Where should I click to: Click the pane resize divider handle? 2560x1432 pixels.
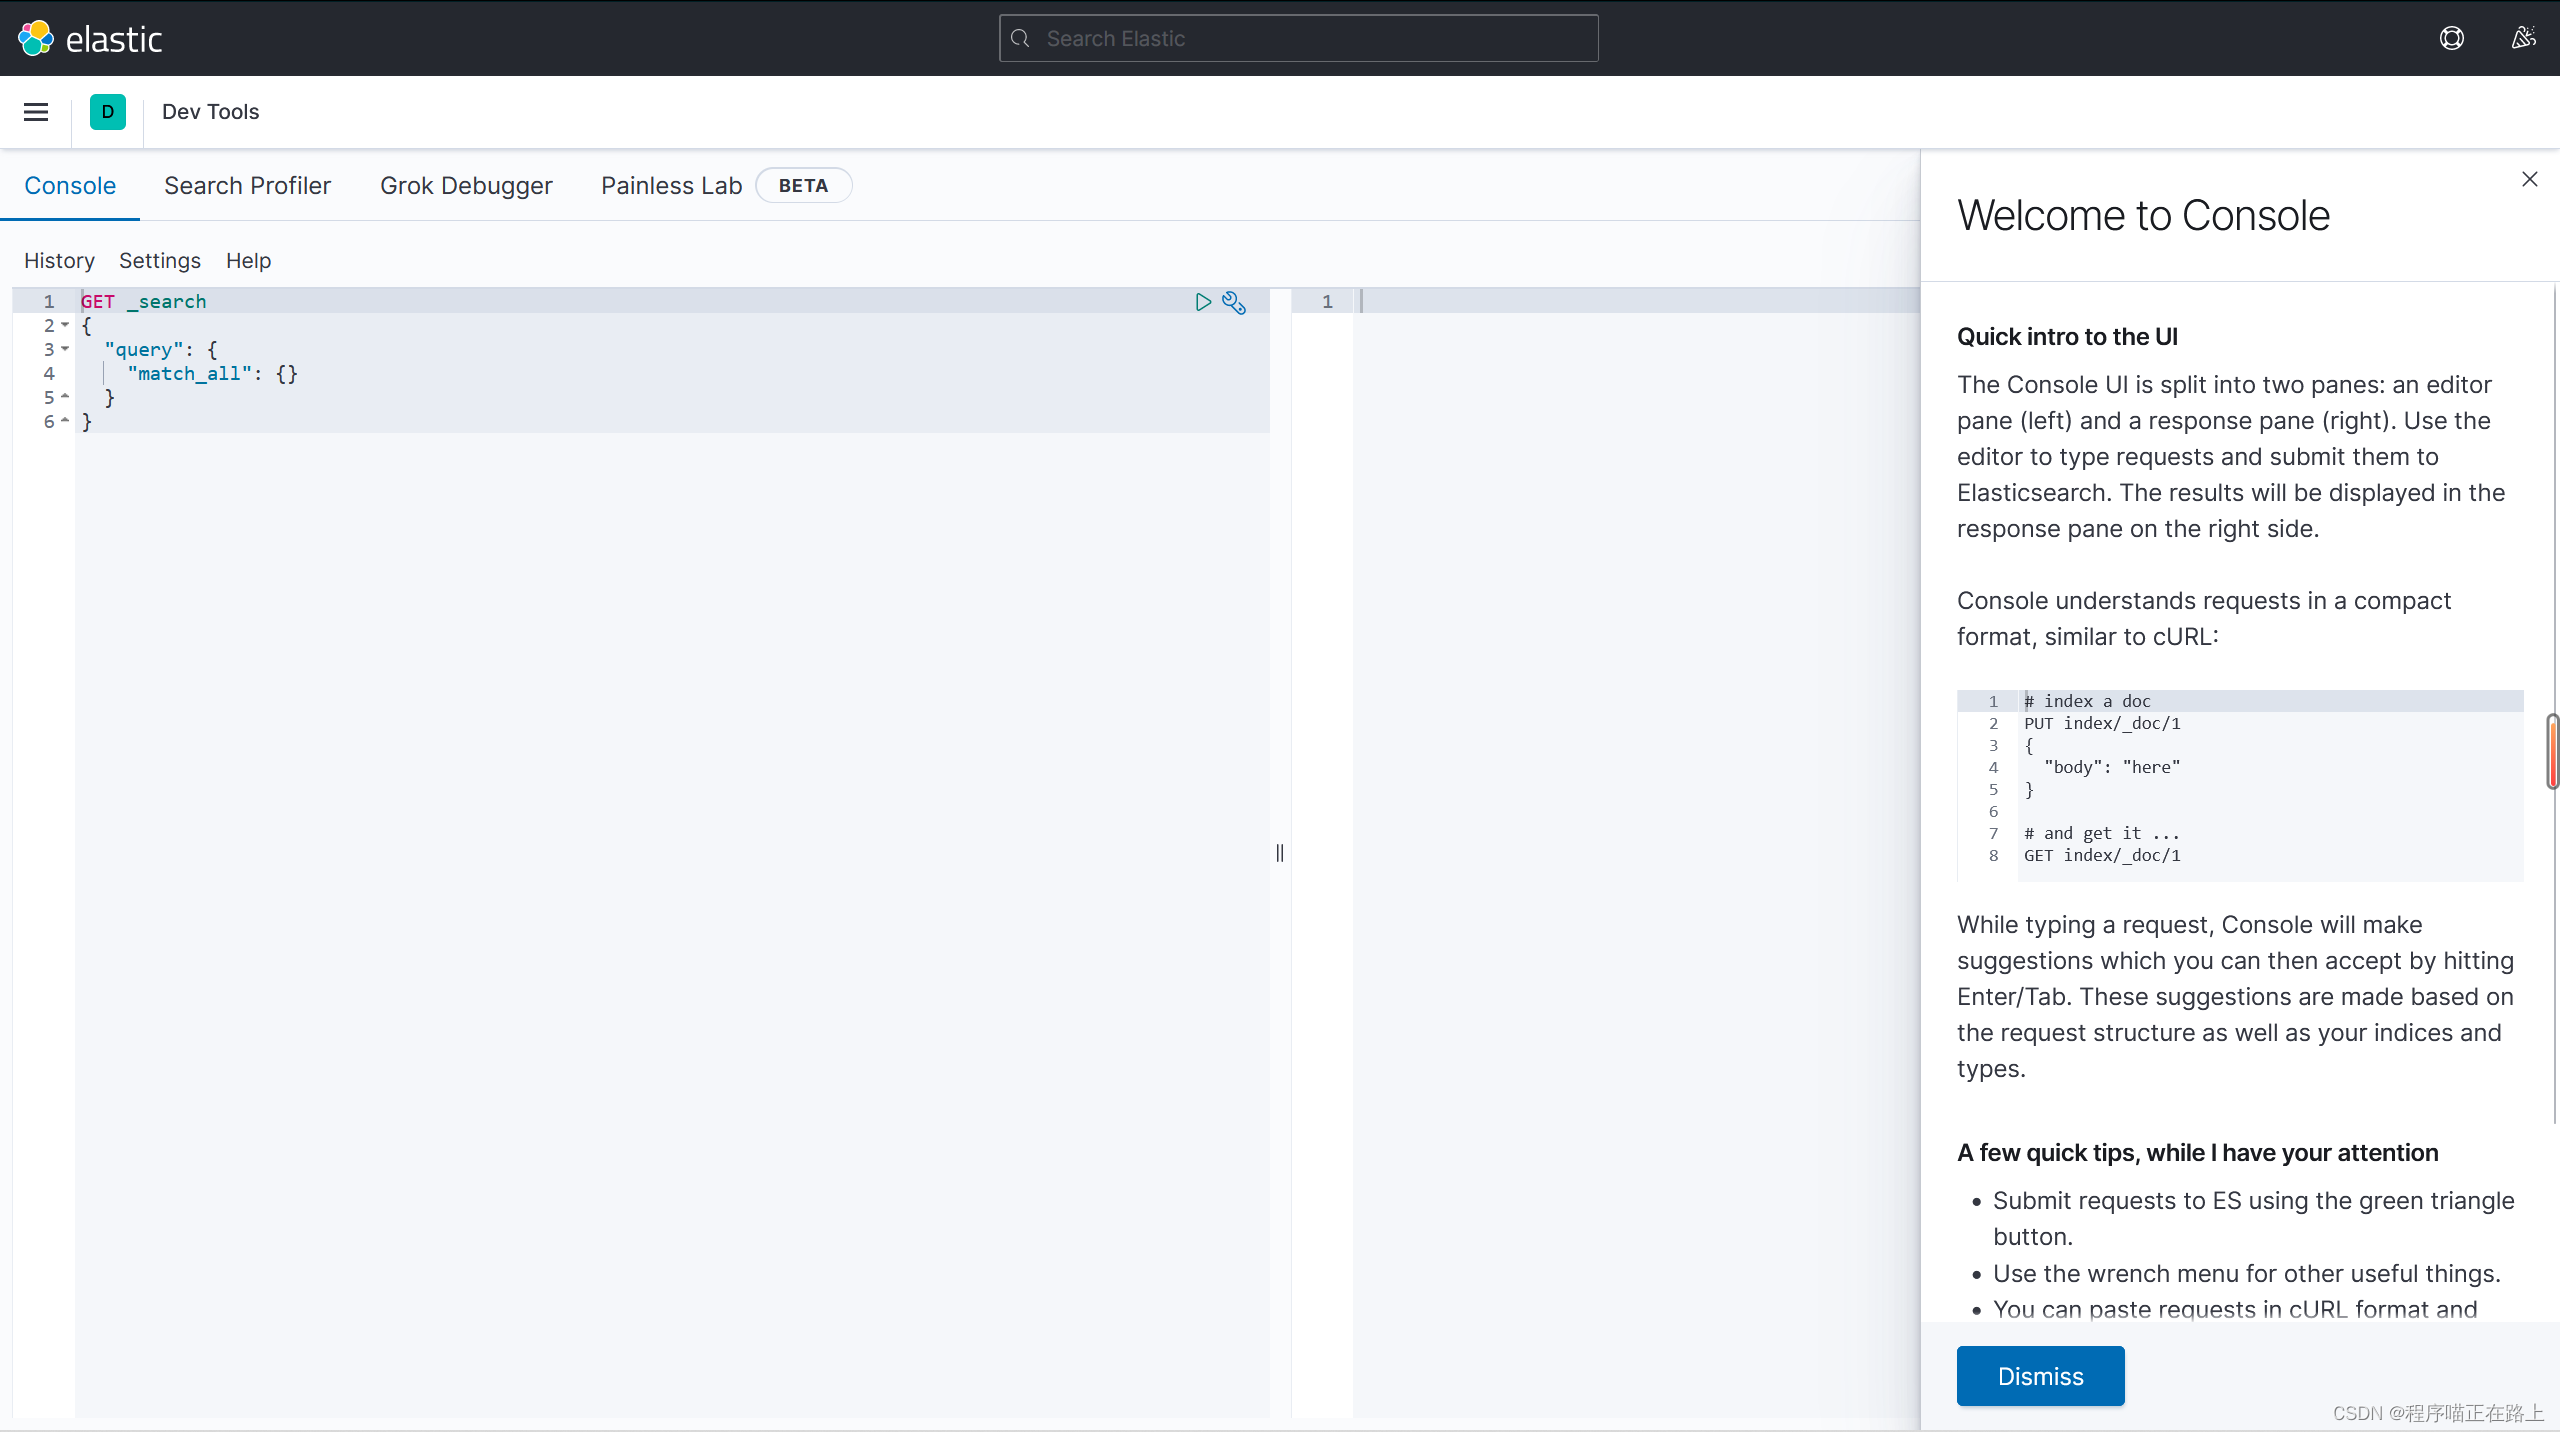(x=1280, y=853)
